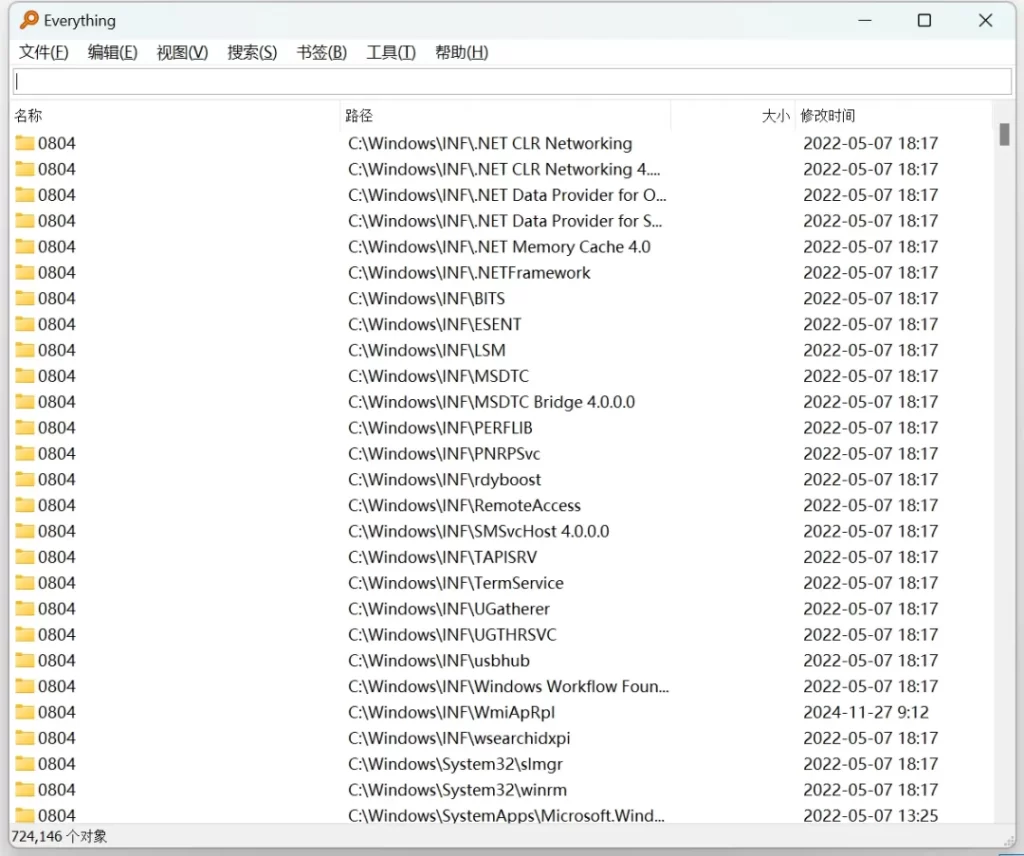This screenshot has width=1024, height=856.
Task: Select folder icon for .NET CLR Networking row
Action: click(x=25, y=143)
